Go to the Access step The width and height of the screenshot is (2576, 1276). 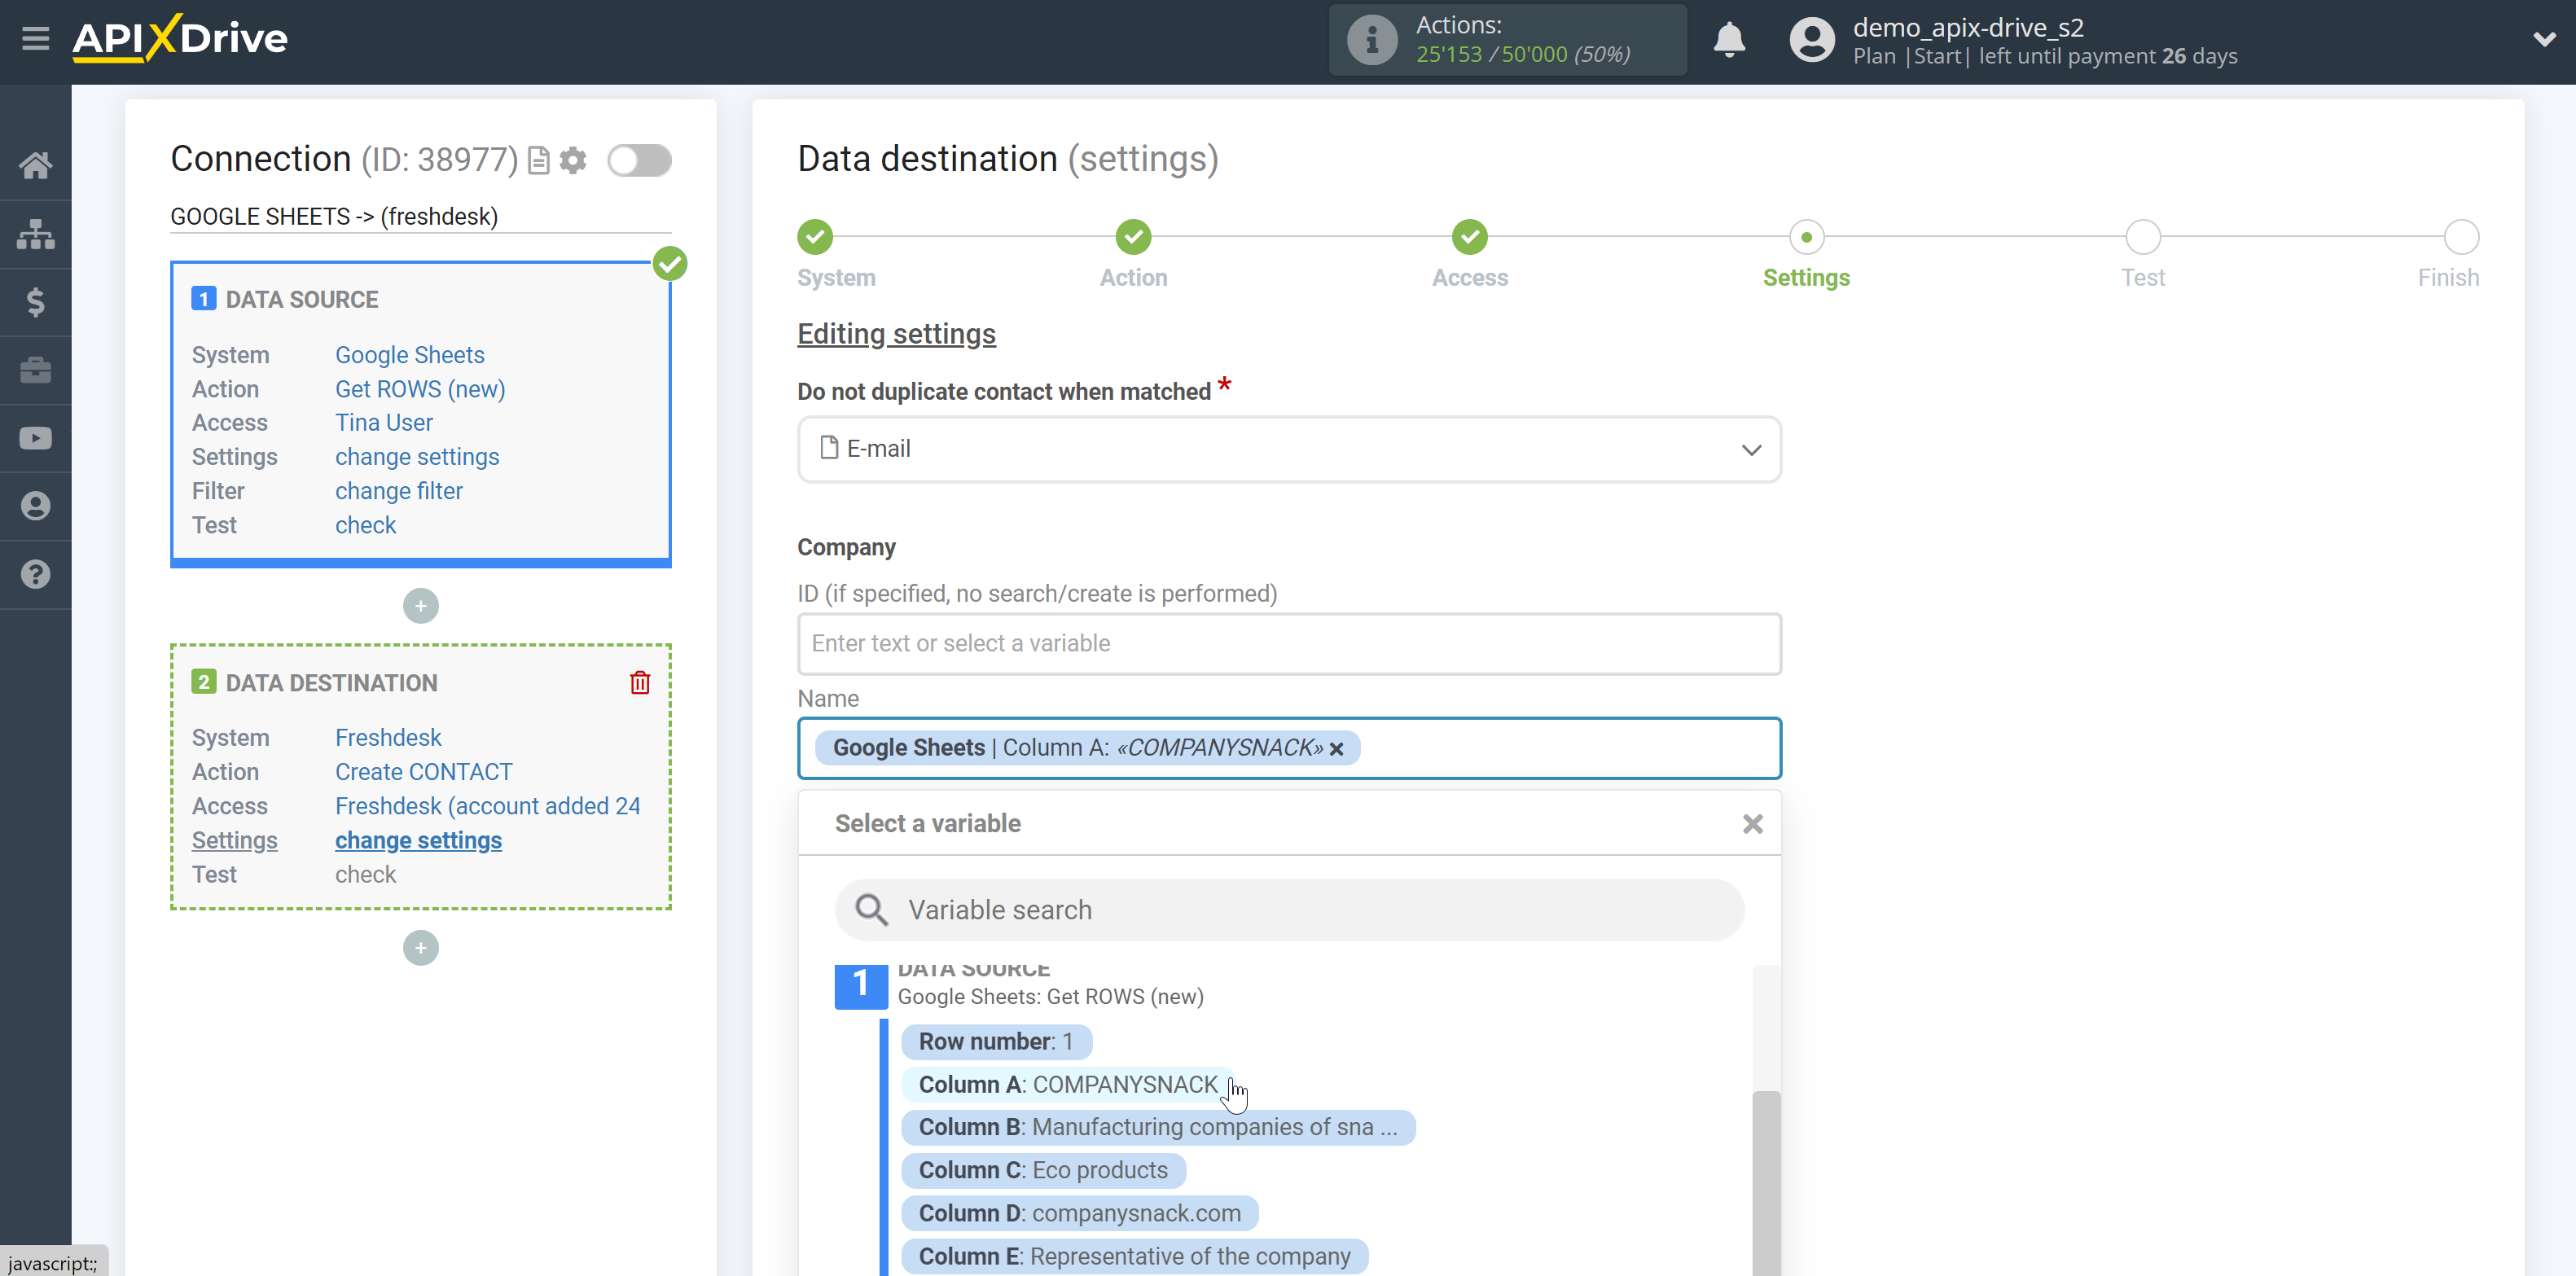[1469, 237]
